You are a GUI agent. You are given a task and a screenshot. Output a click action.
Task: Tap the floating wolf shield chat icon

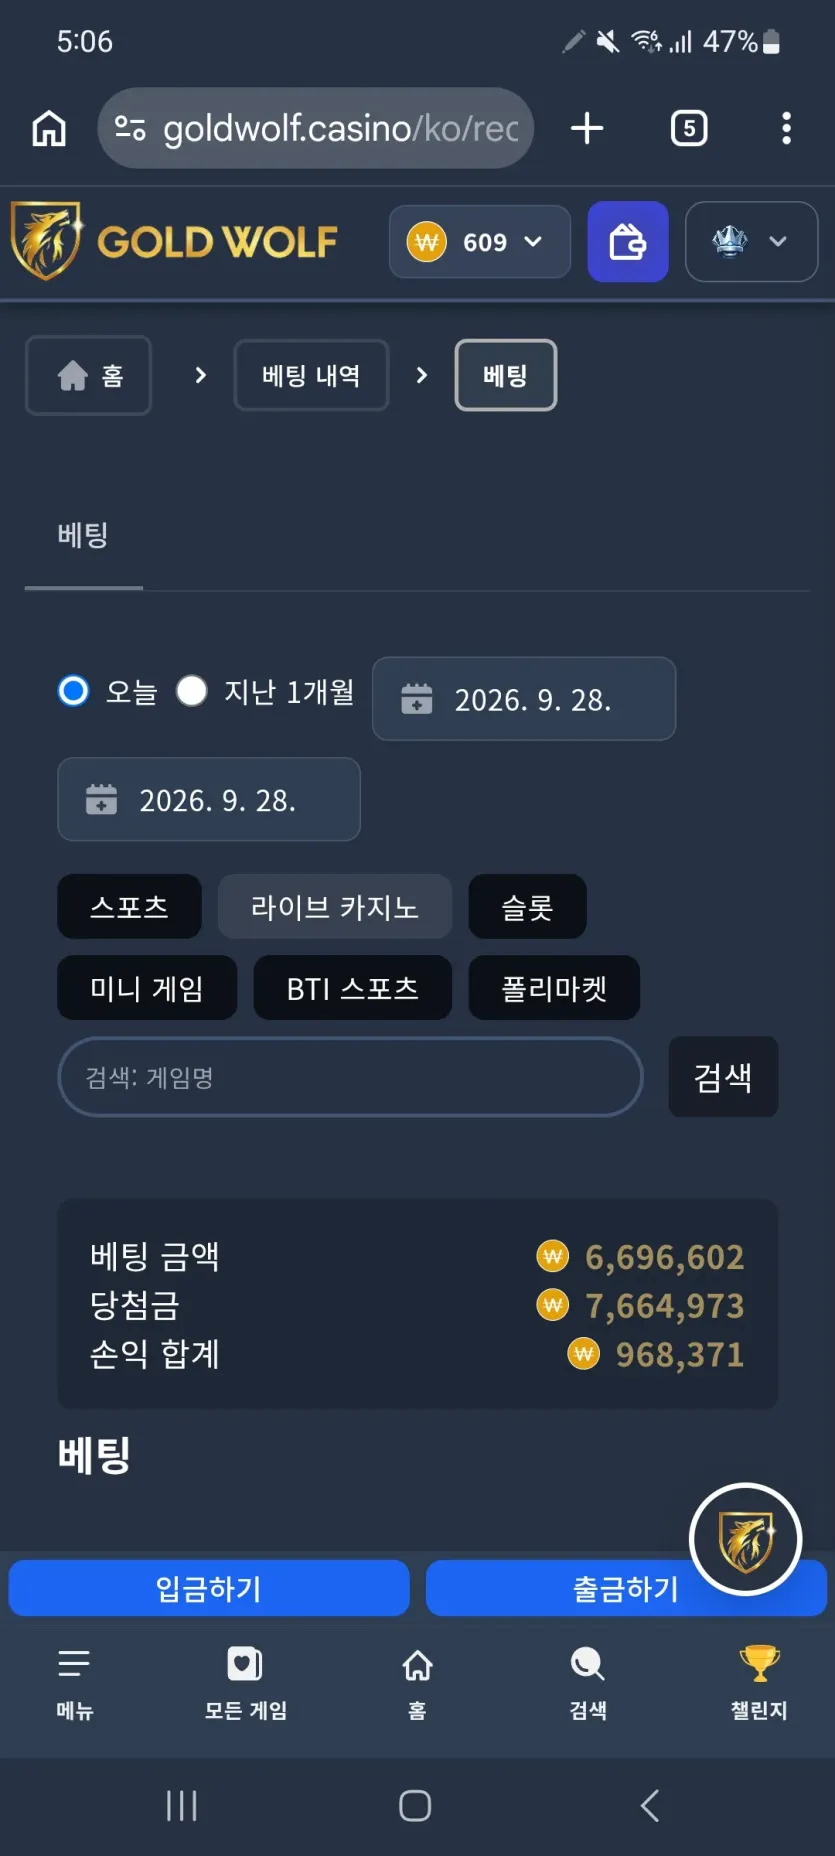pyautogui.click(x=745, y=1539)
